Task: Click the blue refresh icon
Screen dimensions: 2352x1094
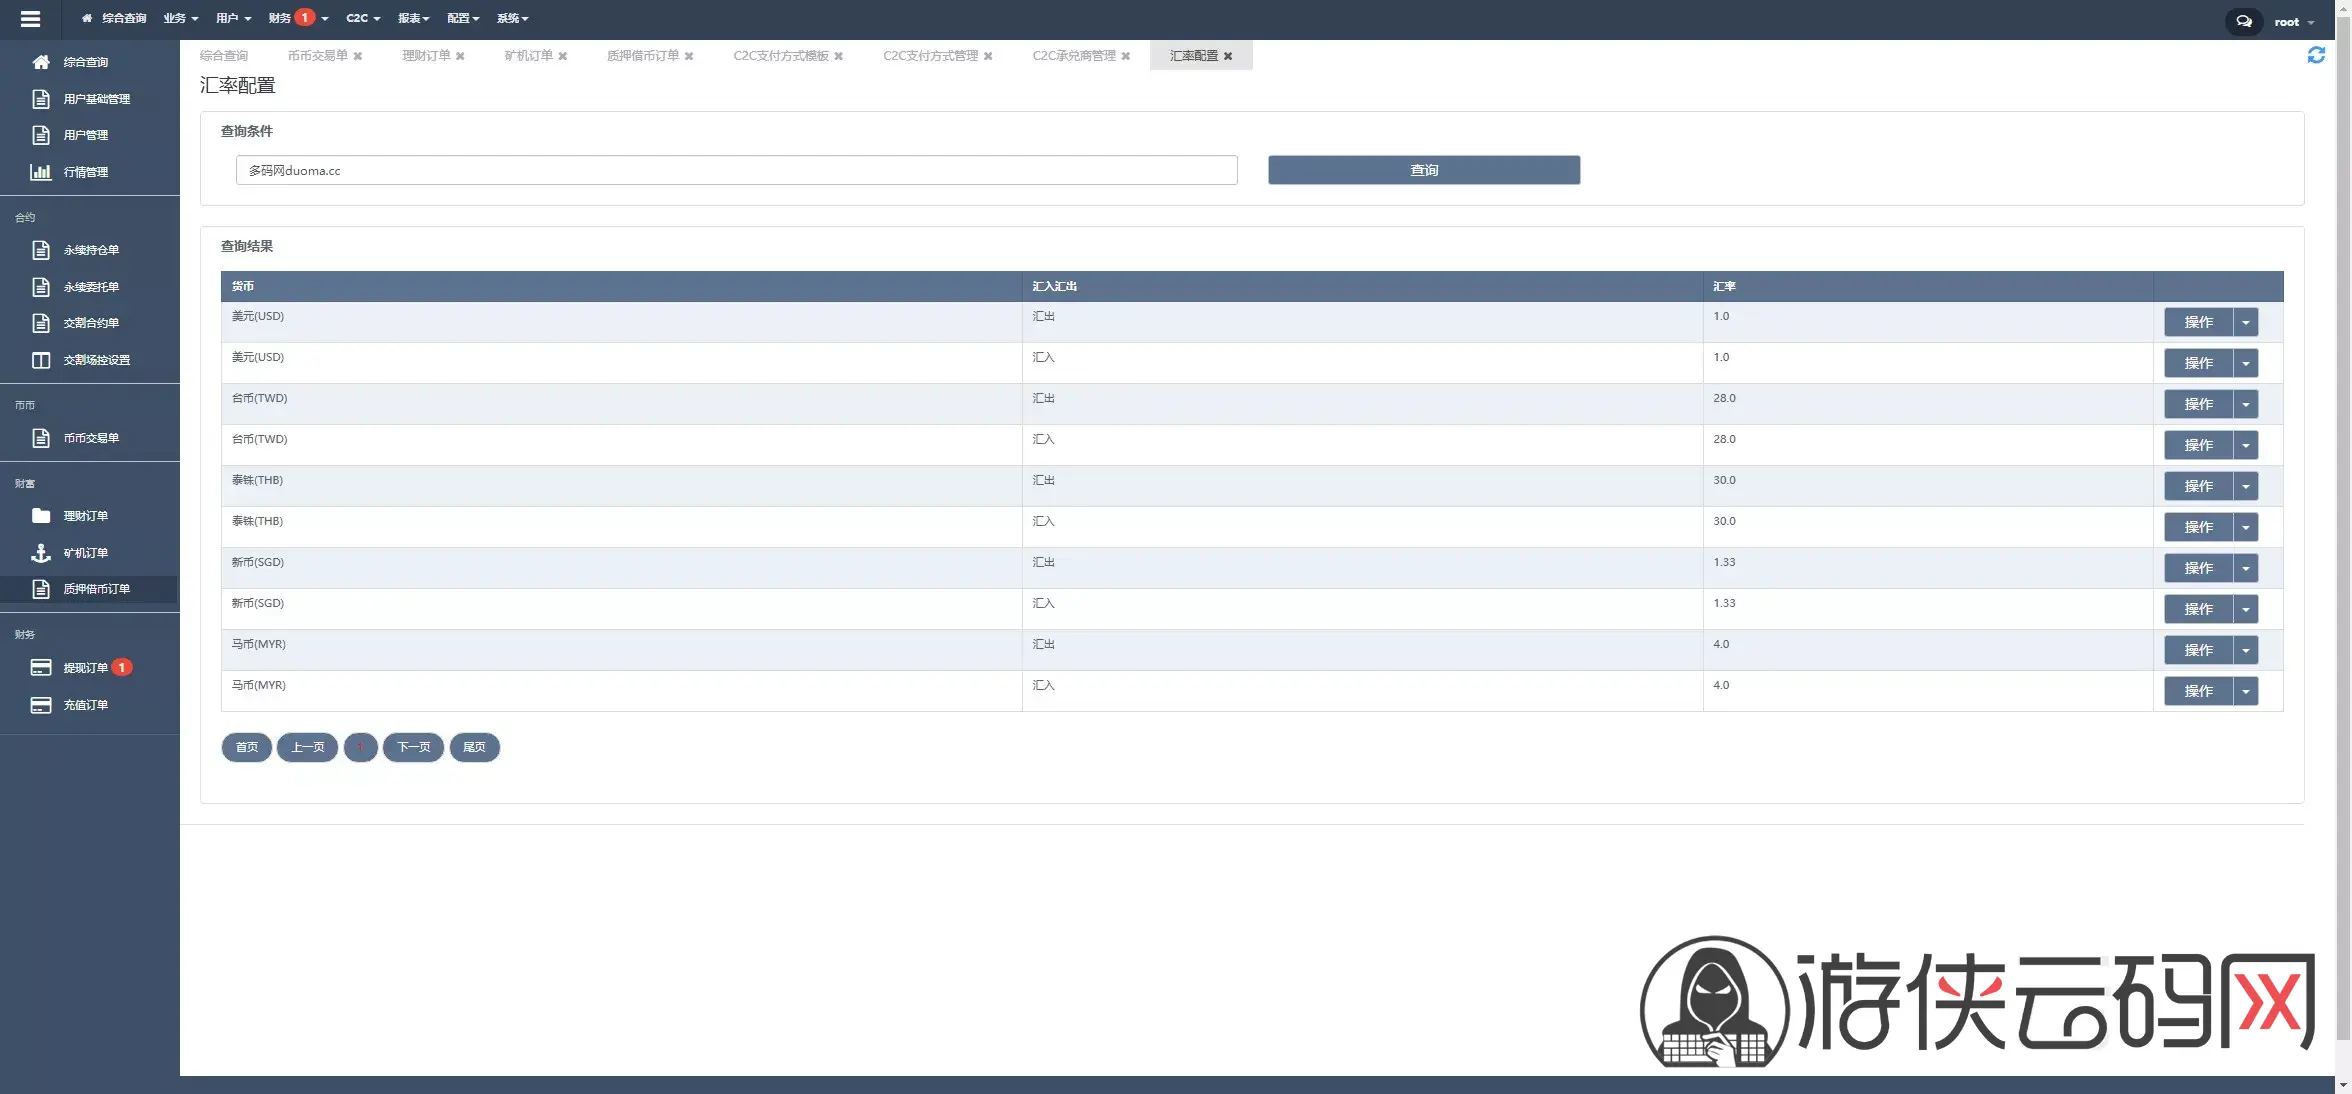Action: click(2316, 55)
